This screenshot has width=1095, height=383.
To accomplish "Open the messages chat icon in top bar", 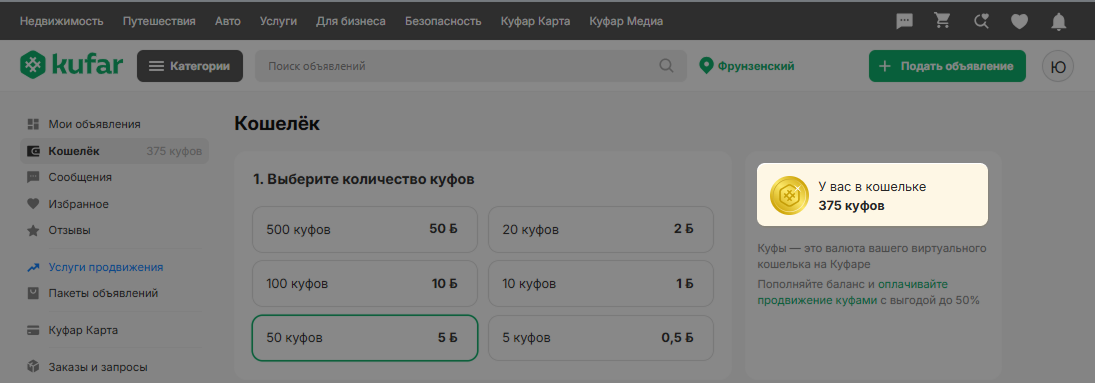I will click(904, 22).
